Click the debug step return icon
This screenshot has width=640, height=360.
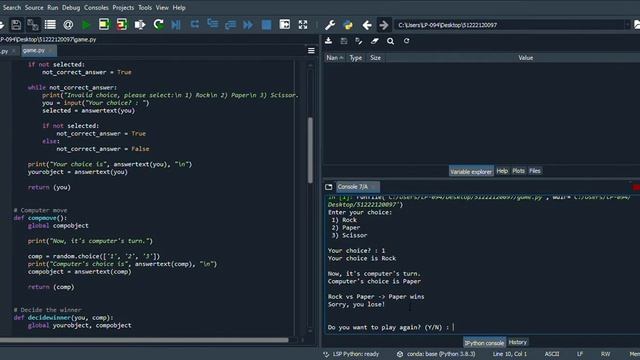tap(230, 25)
